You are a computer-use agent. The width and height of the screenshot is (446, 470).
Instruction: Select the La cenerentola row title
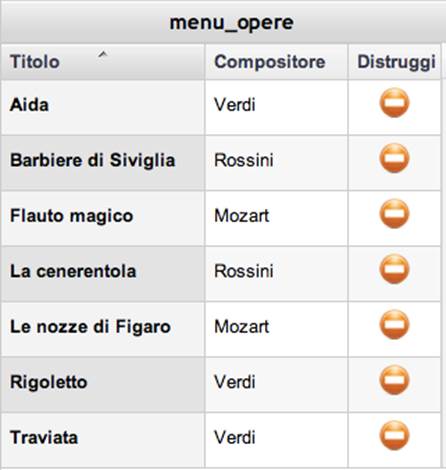click(x=73, y=271)
